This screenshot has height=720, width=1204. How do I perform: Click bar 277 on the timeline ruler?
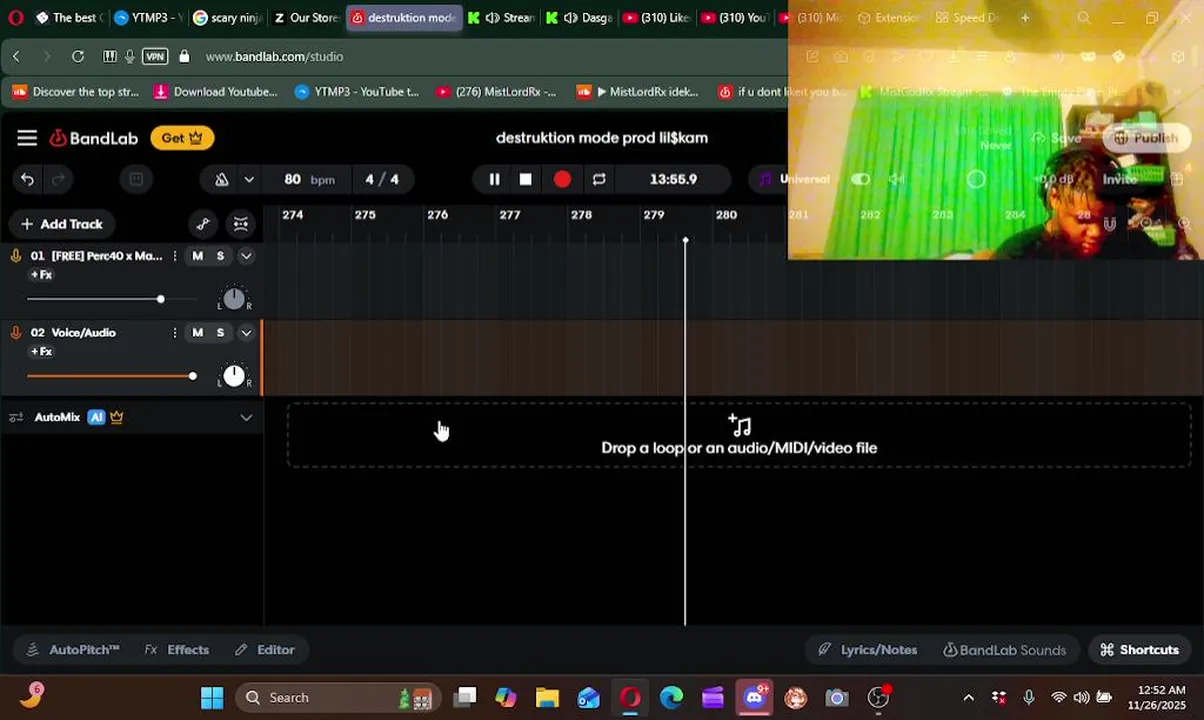tap(510, 215)
